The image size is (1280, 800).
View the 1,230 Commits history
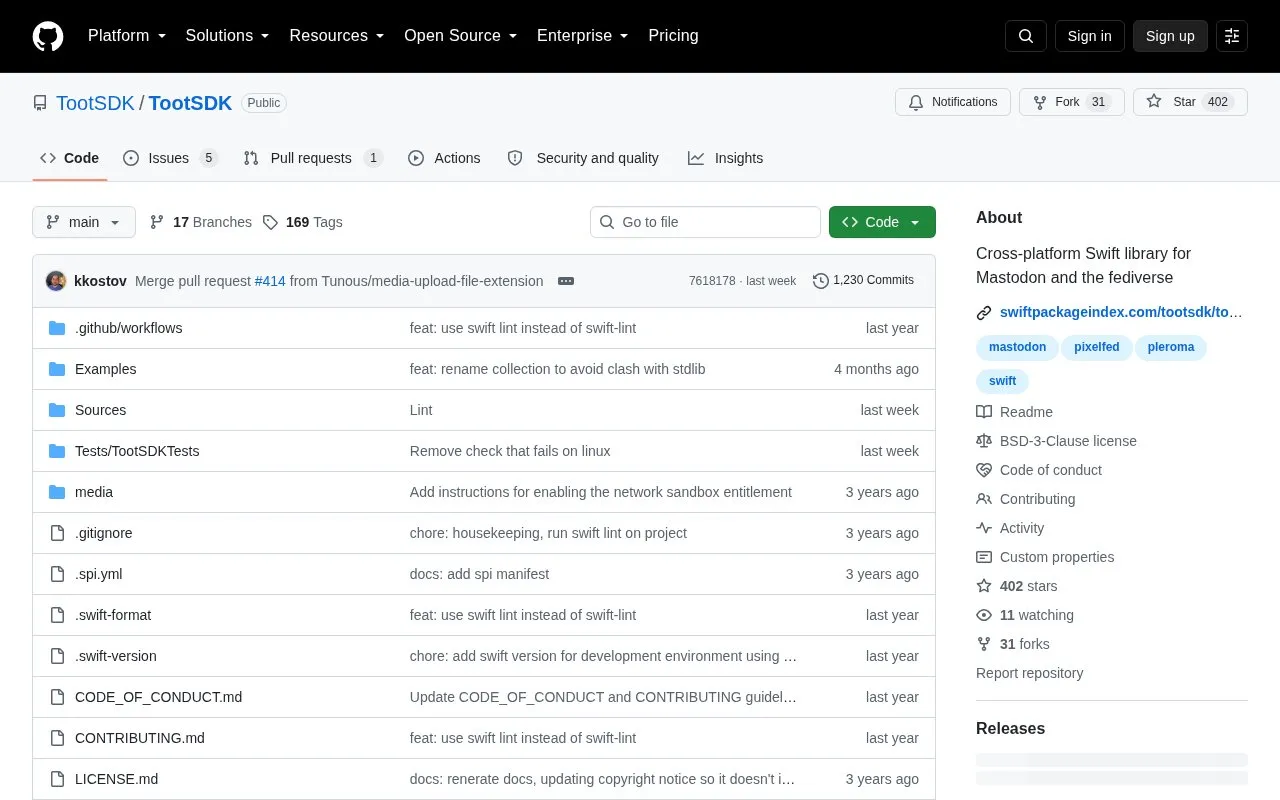[864, 280]
